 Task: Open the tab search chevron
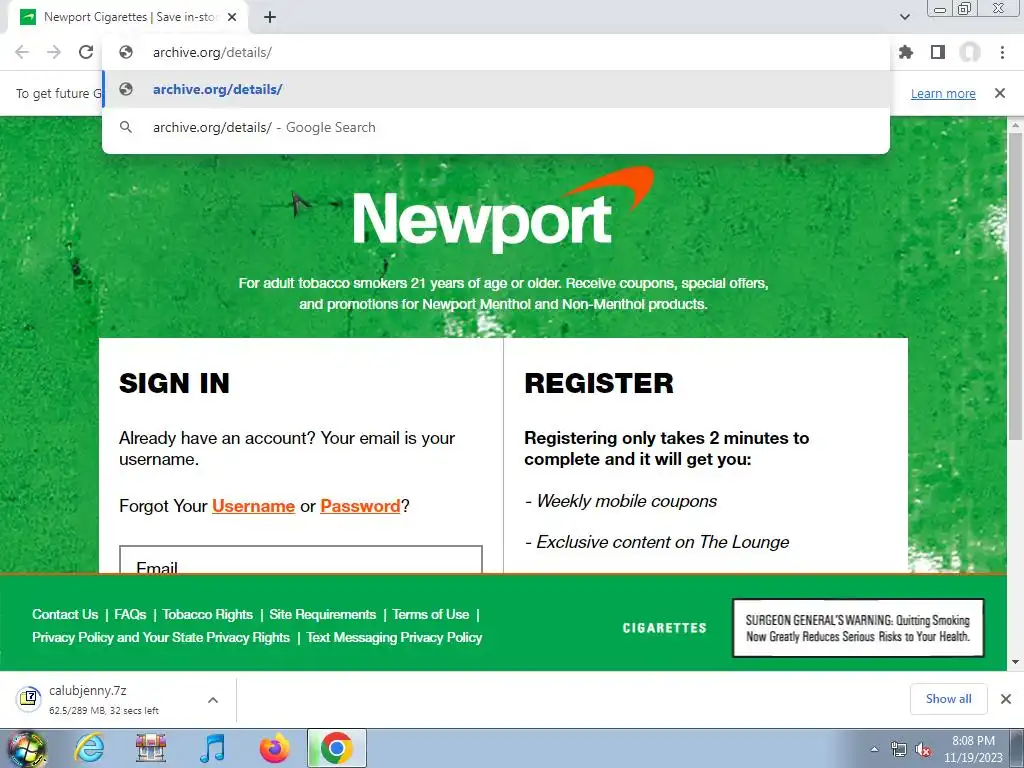coord(905,17)
